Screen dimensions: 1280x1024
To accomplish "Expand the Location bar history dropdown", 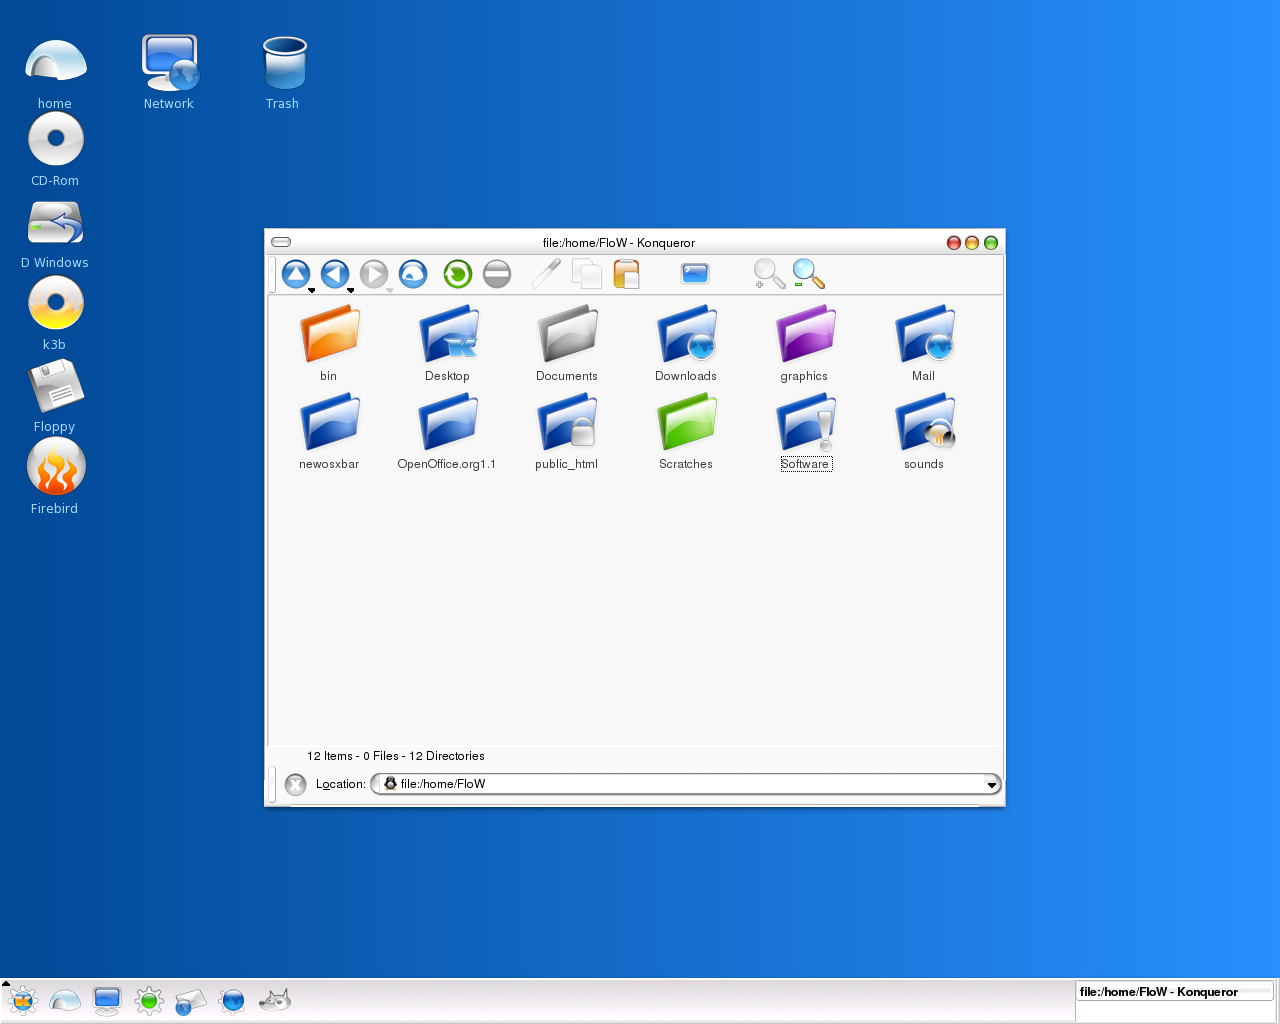I will (992, 784).
